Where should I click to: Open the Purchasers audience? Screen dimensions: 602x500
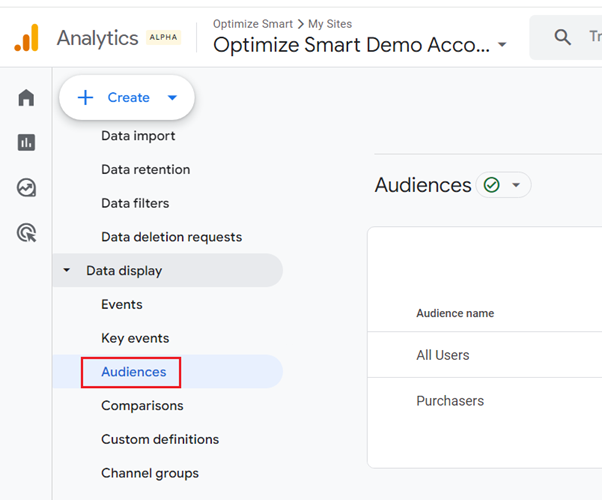450,401
